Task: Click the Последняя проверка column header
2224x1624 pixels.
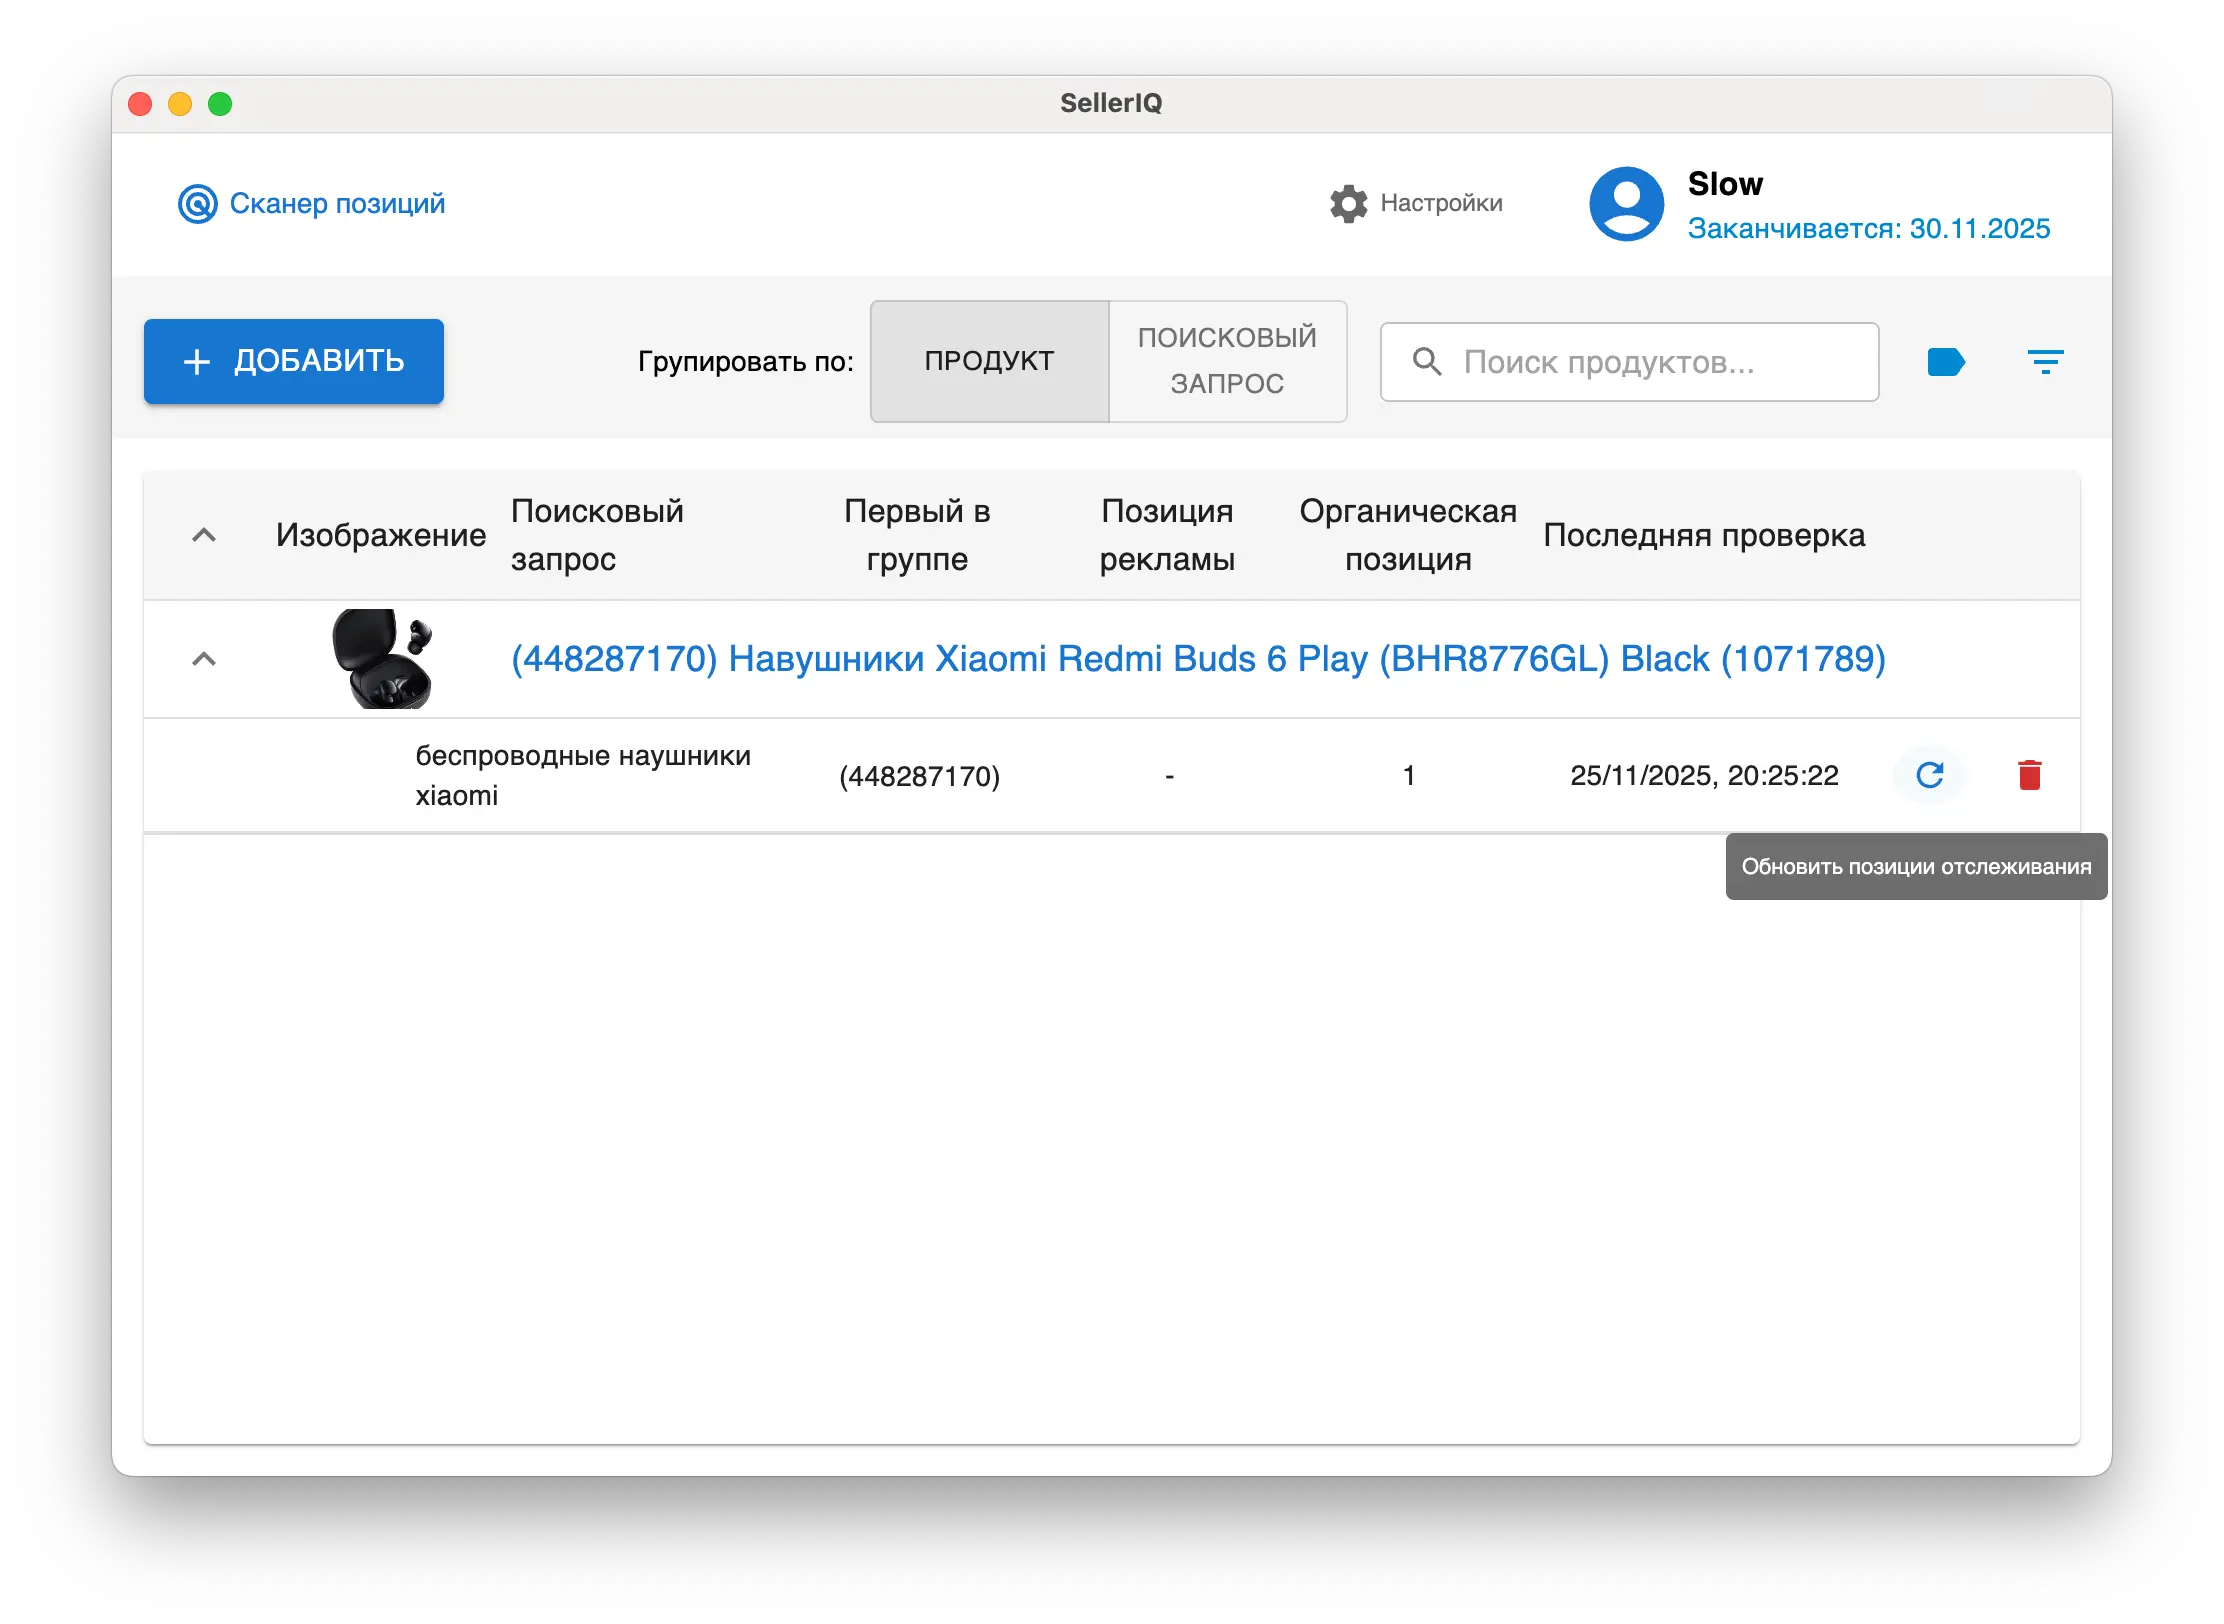Action: click(x=1704, y=535)
